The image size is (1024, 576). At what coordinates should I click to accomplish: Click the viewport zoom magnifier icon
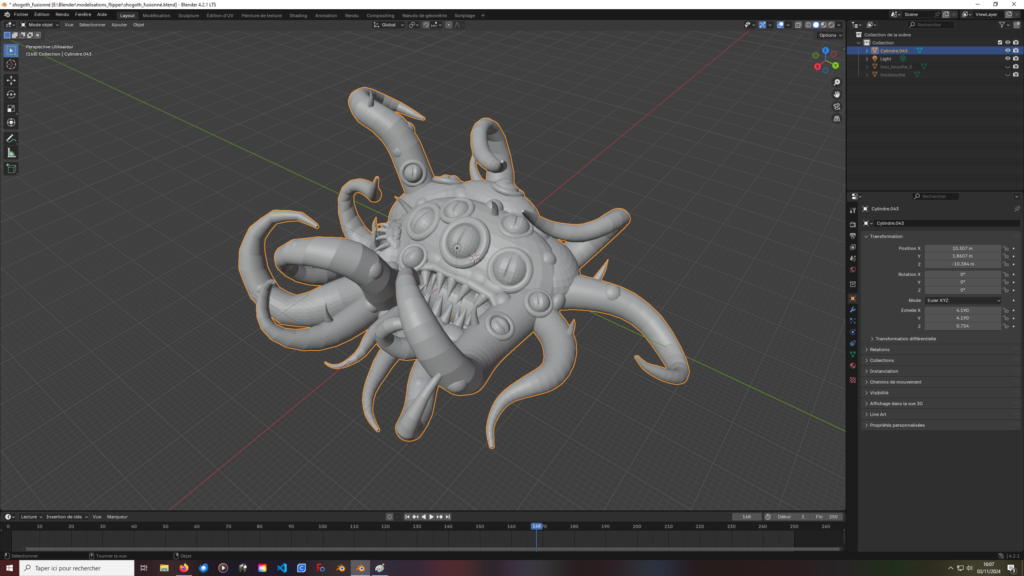837,82
